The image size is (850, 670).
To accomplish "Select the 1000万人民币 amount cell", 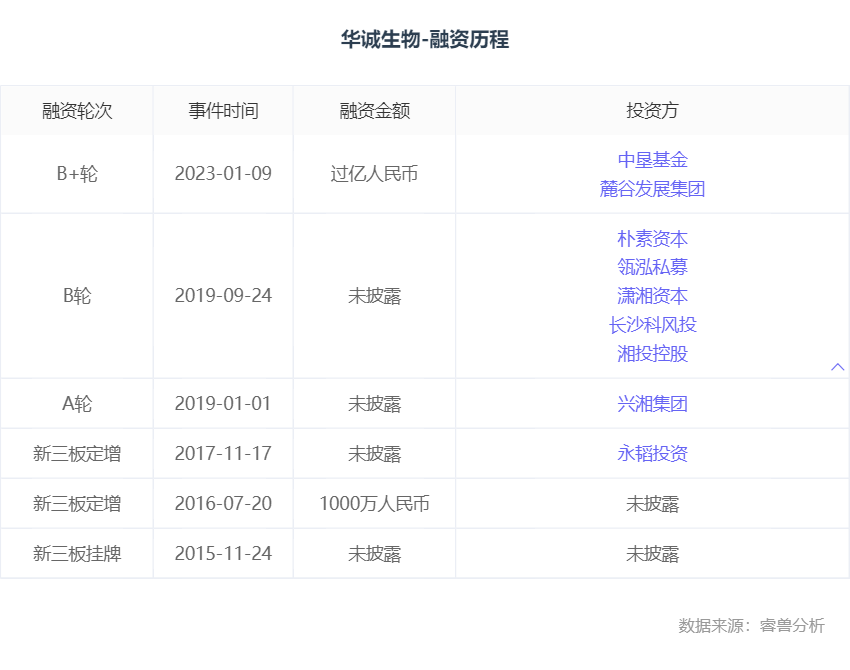I will 375,504.
